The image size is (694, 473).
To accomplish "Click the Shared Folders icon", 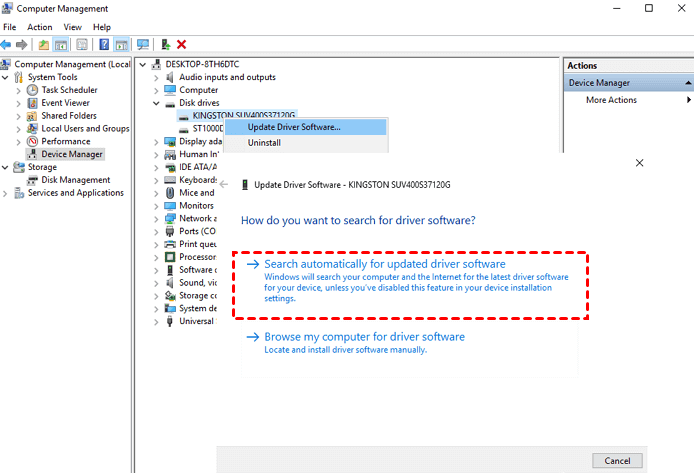I will click(x=31, y=116).
